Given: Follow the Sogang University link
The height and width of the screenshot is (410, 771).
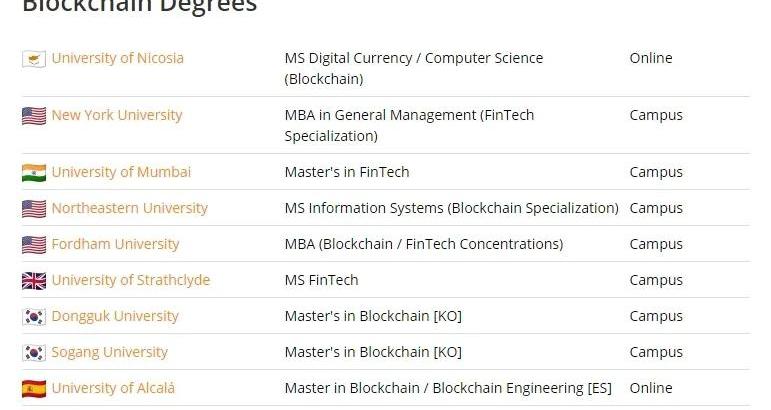Looking at the screenshot, I should (x=110, y=352).
